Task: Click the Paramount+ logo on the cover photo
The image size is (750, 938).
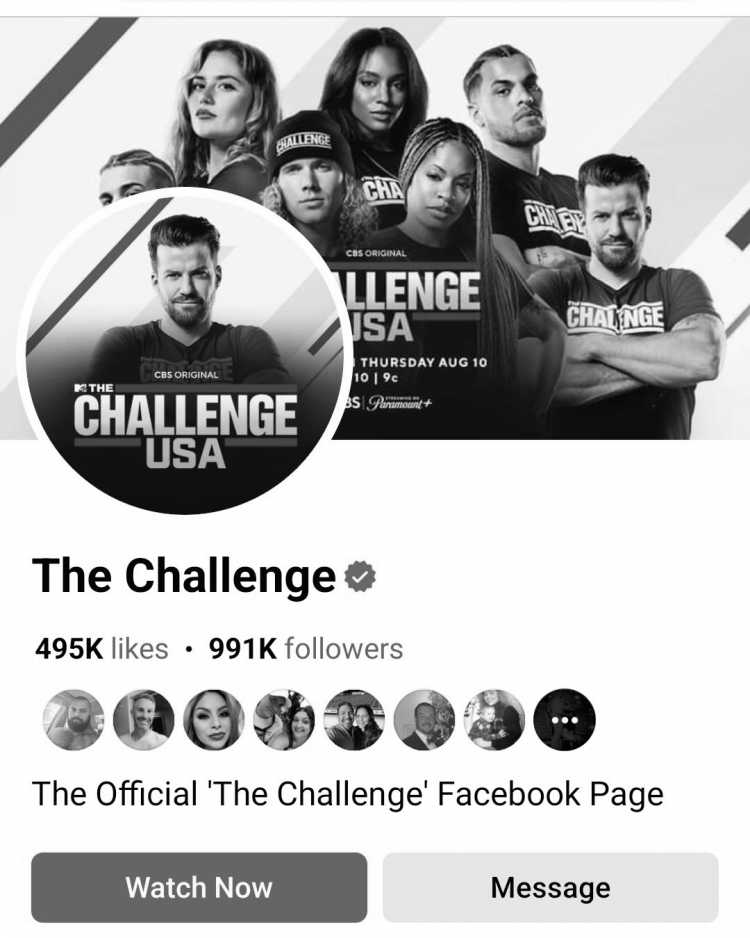Action: 399,403
